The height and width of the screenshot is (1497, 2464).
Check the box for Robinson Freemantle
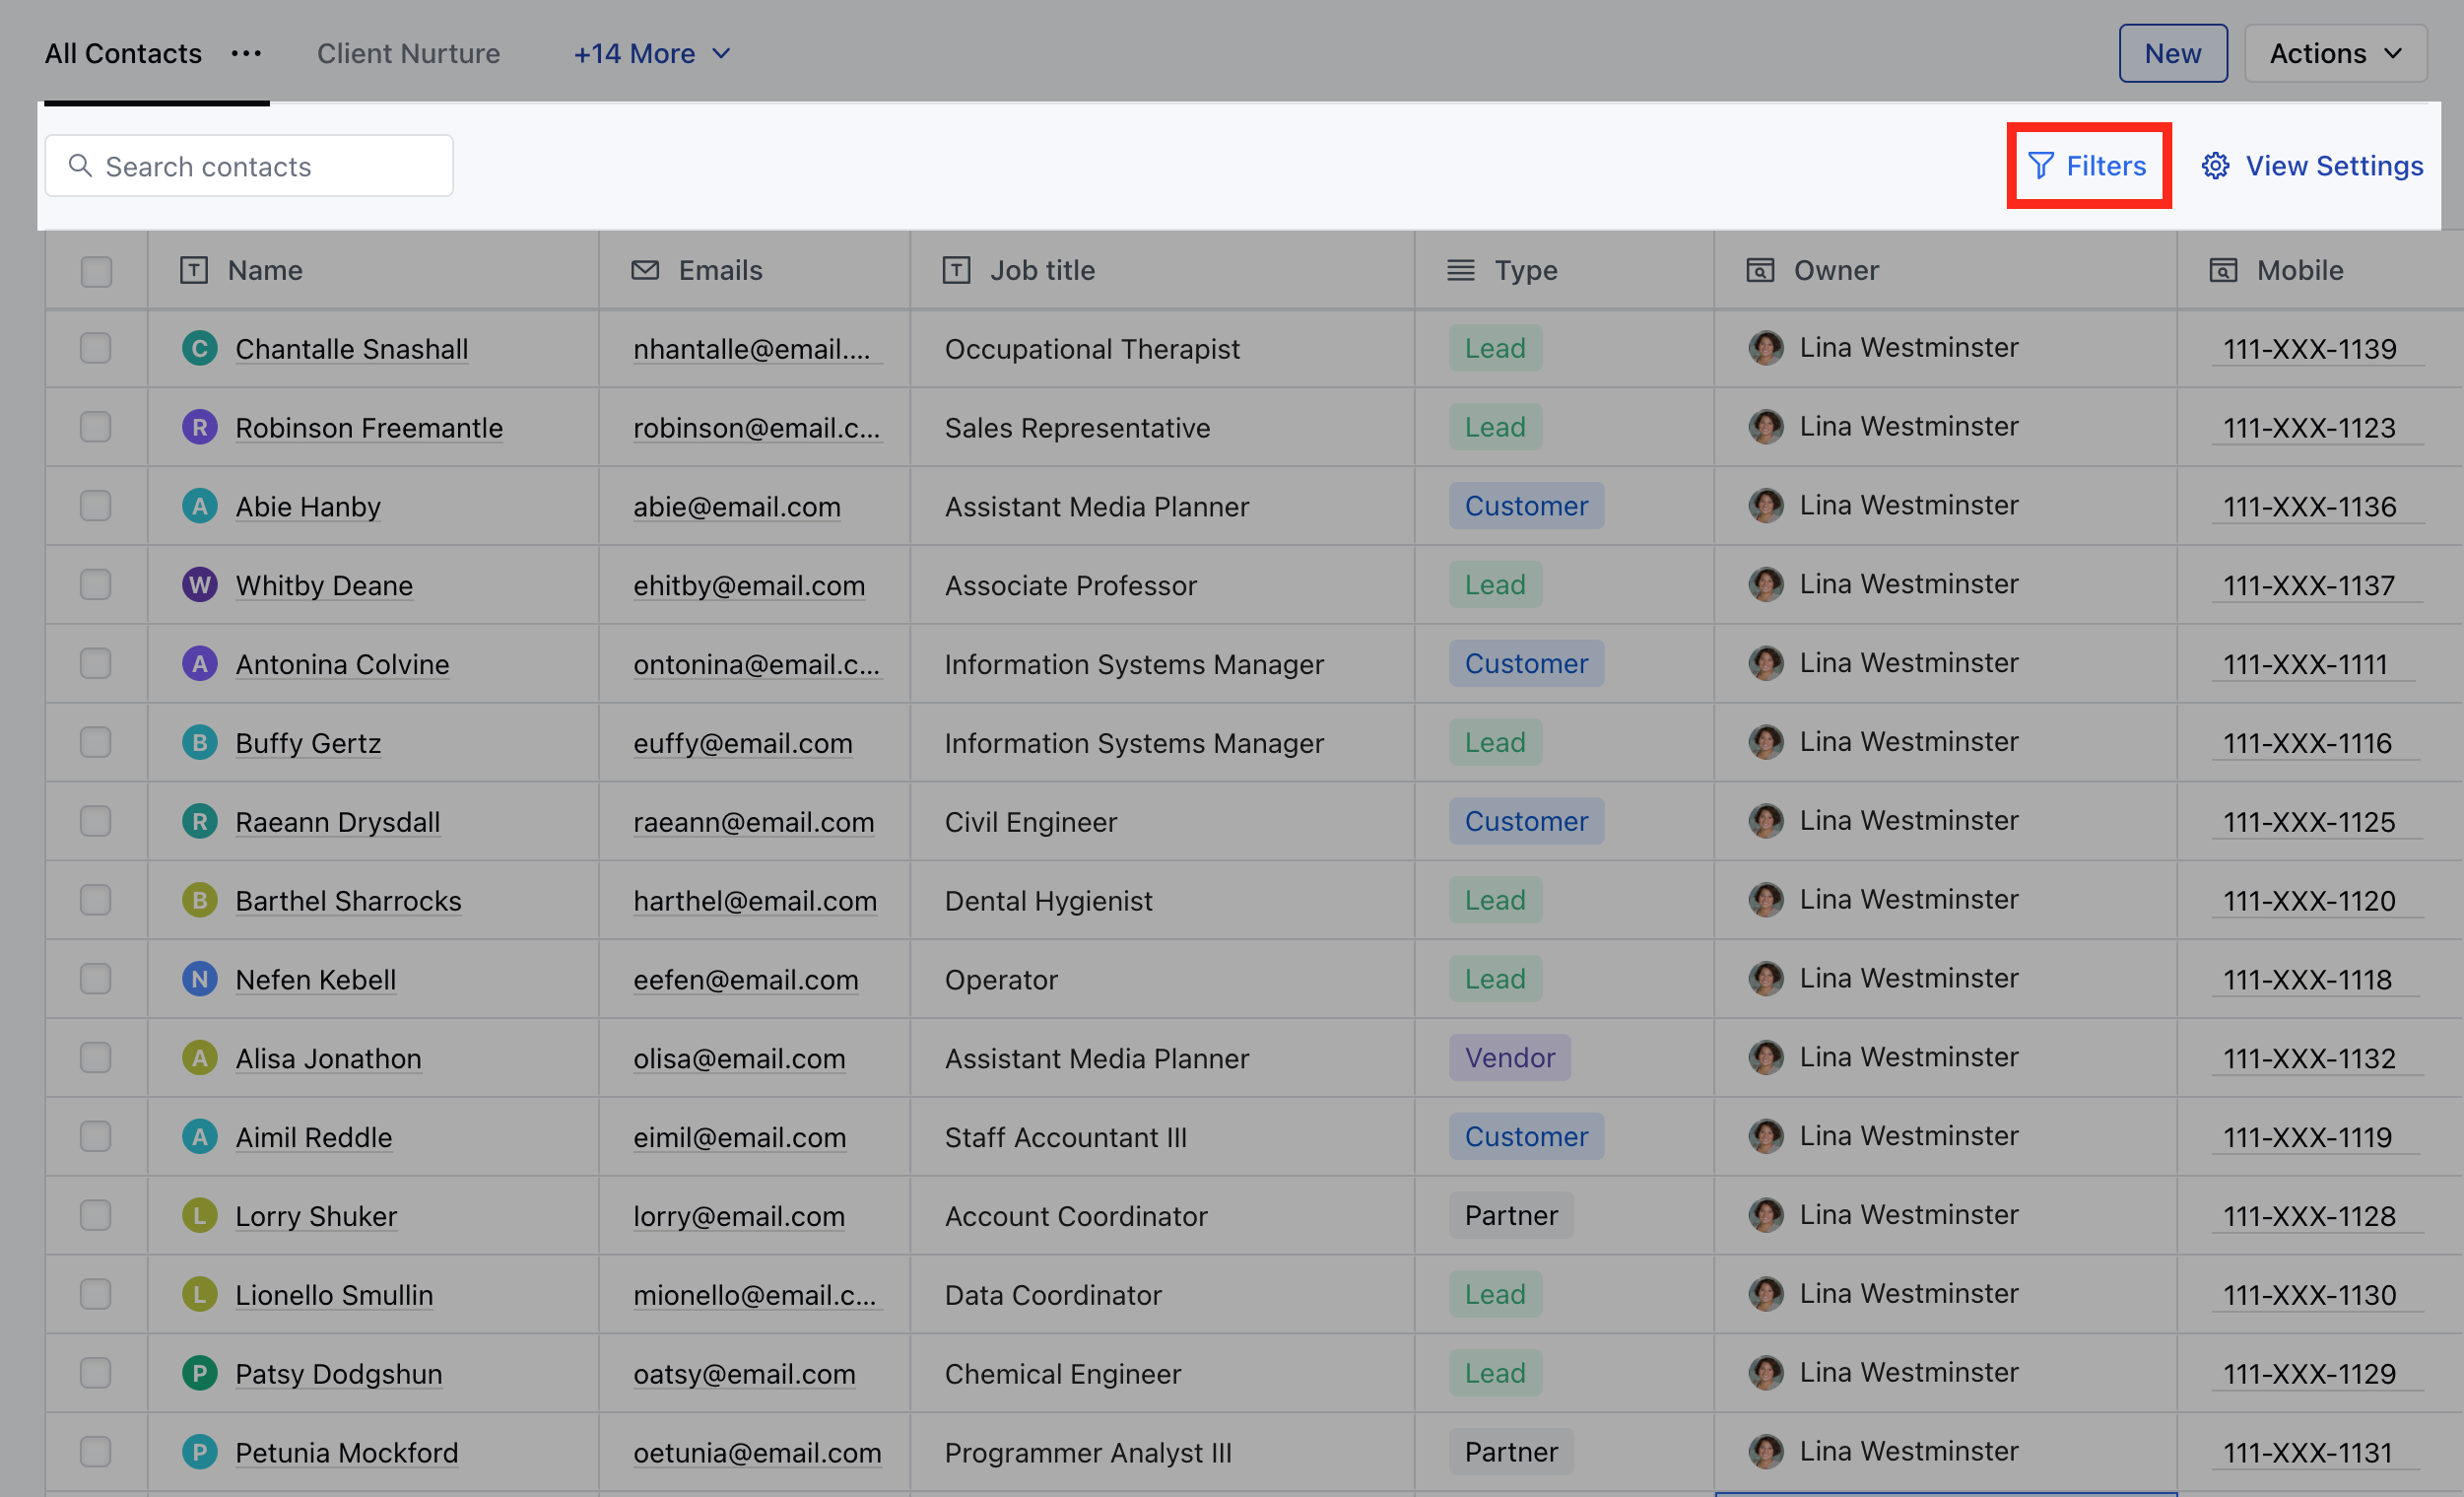click(x=96, y=427)
